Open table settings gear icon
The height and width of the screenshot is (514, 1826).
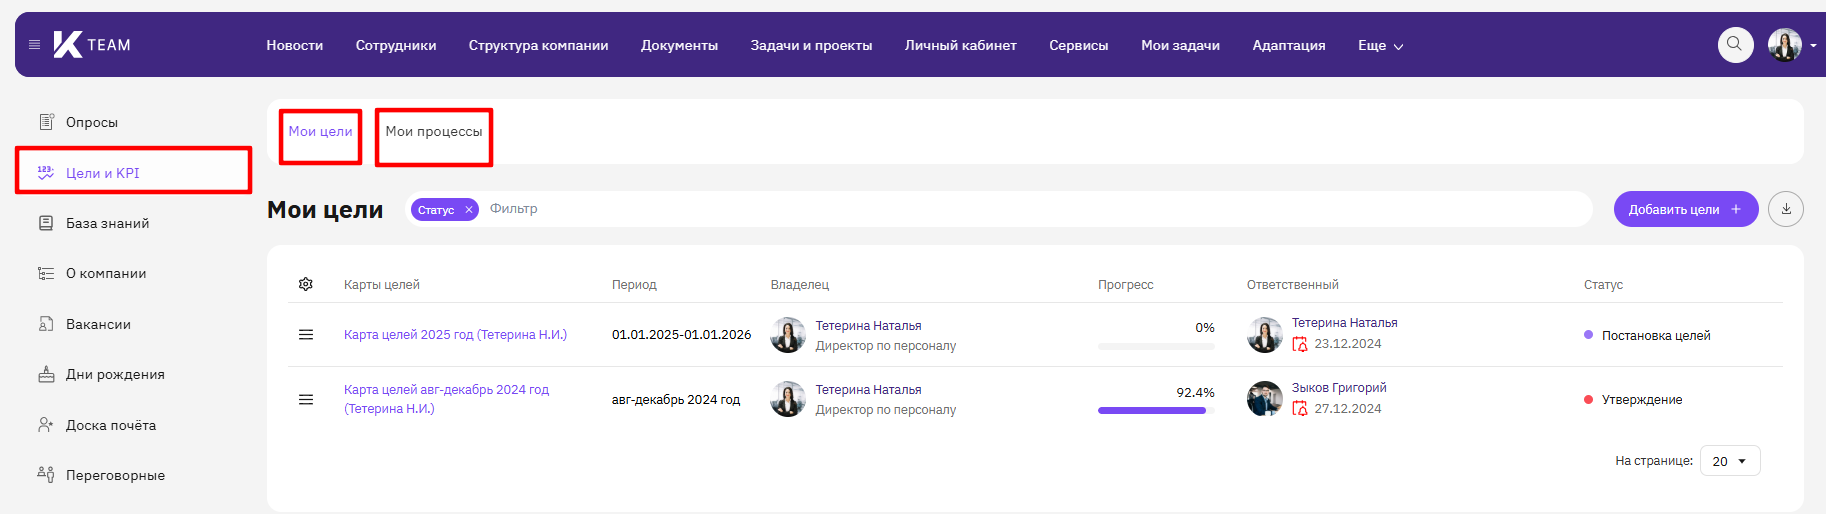306,284
